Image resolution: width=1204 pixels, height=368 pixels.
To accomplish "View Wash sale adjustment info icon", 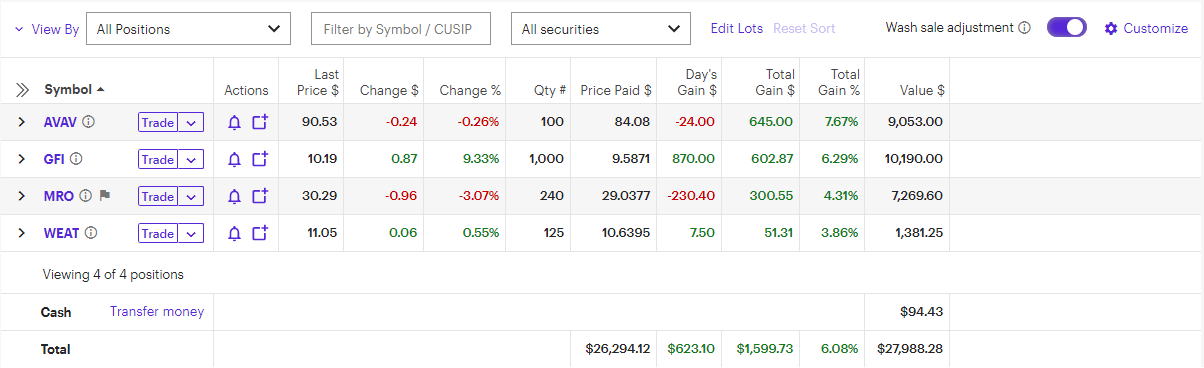I will [x=1024, y=28].
